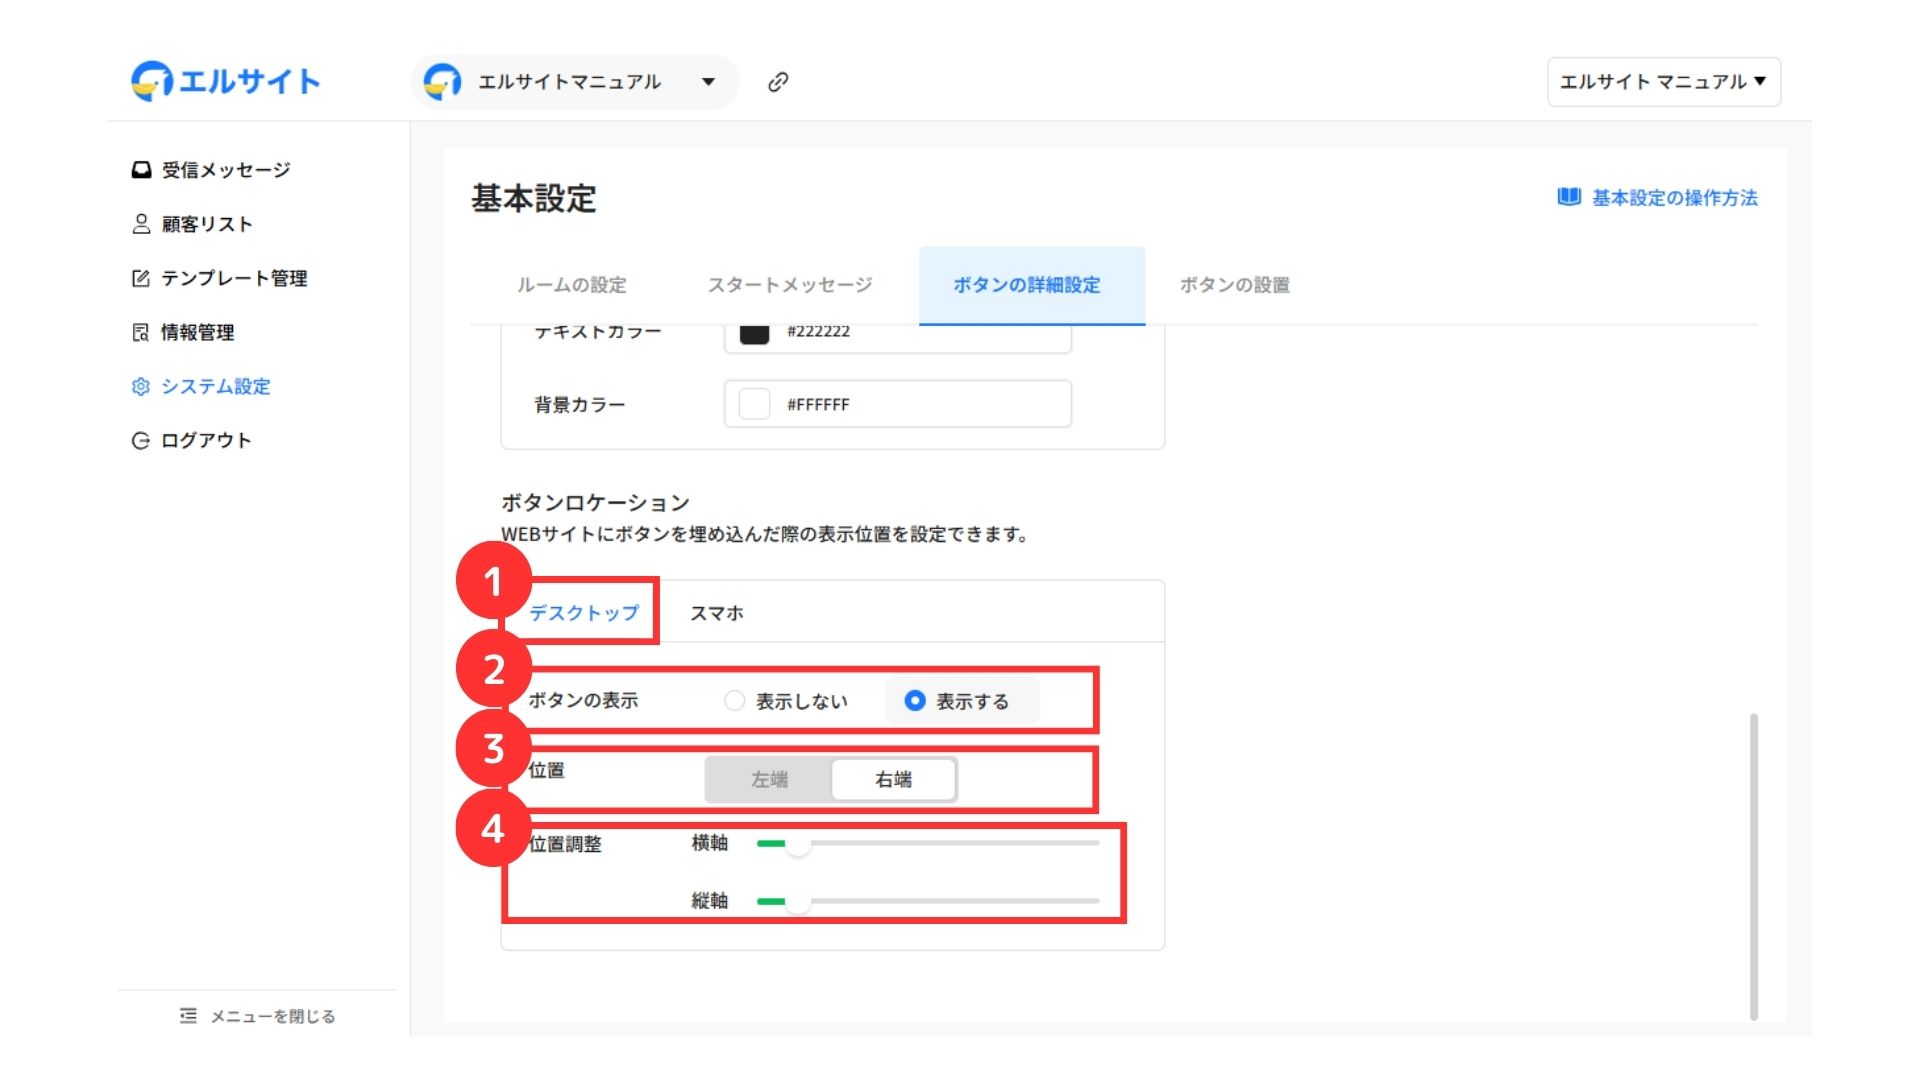Screen dimensions: 1920x1080
Task: Click the 受信メッセージ inbox icon
Action: point(141,170)
